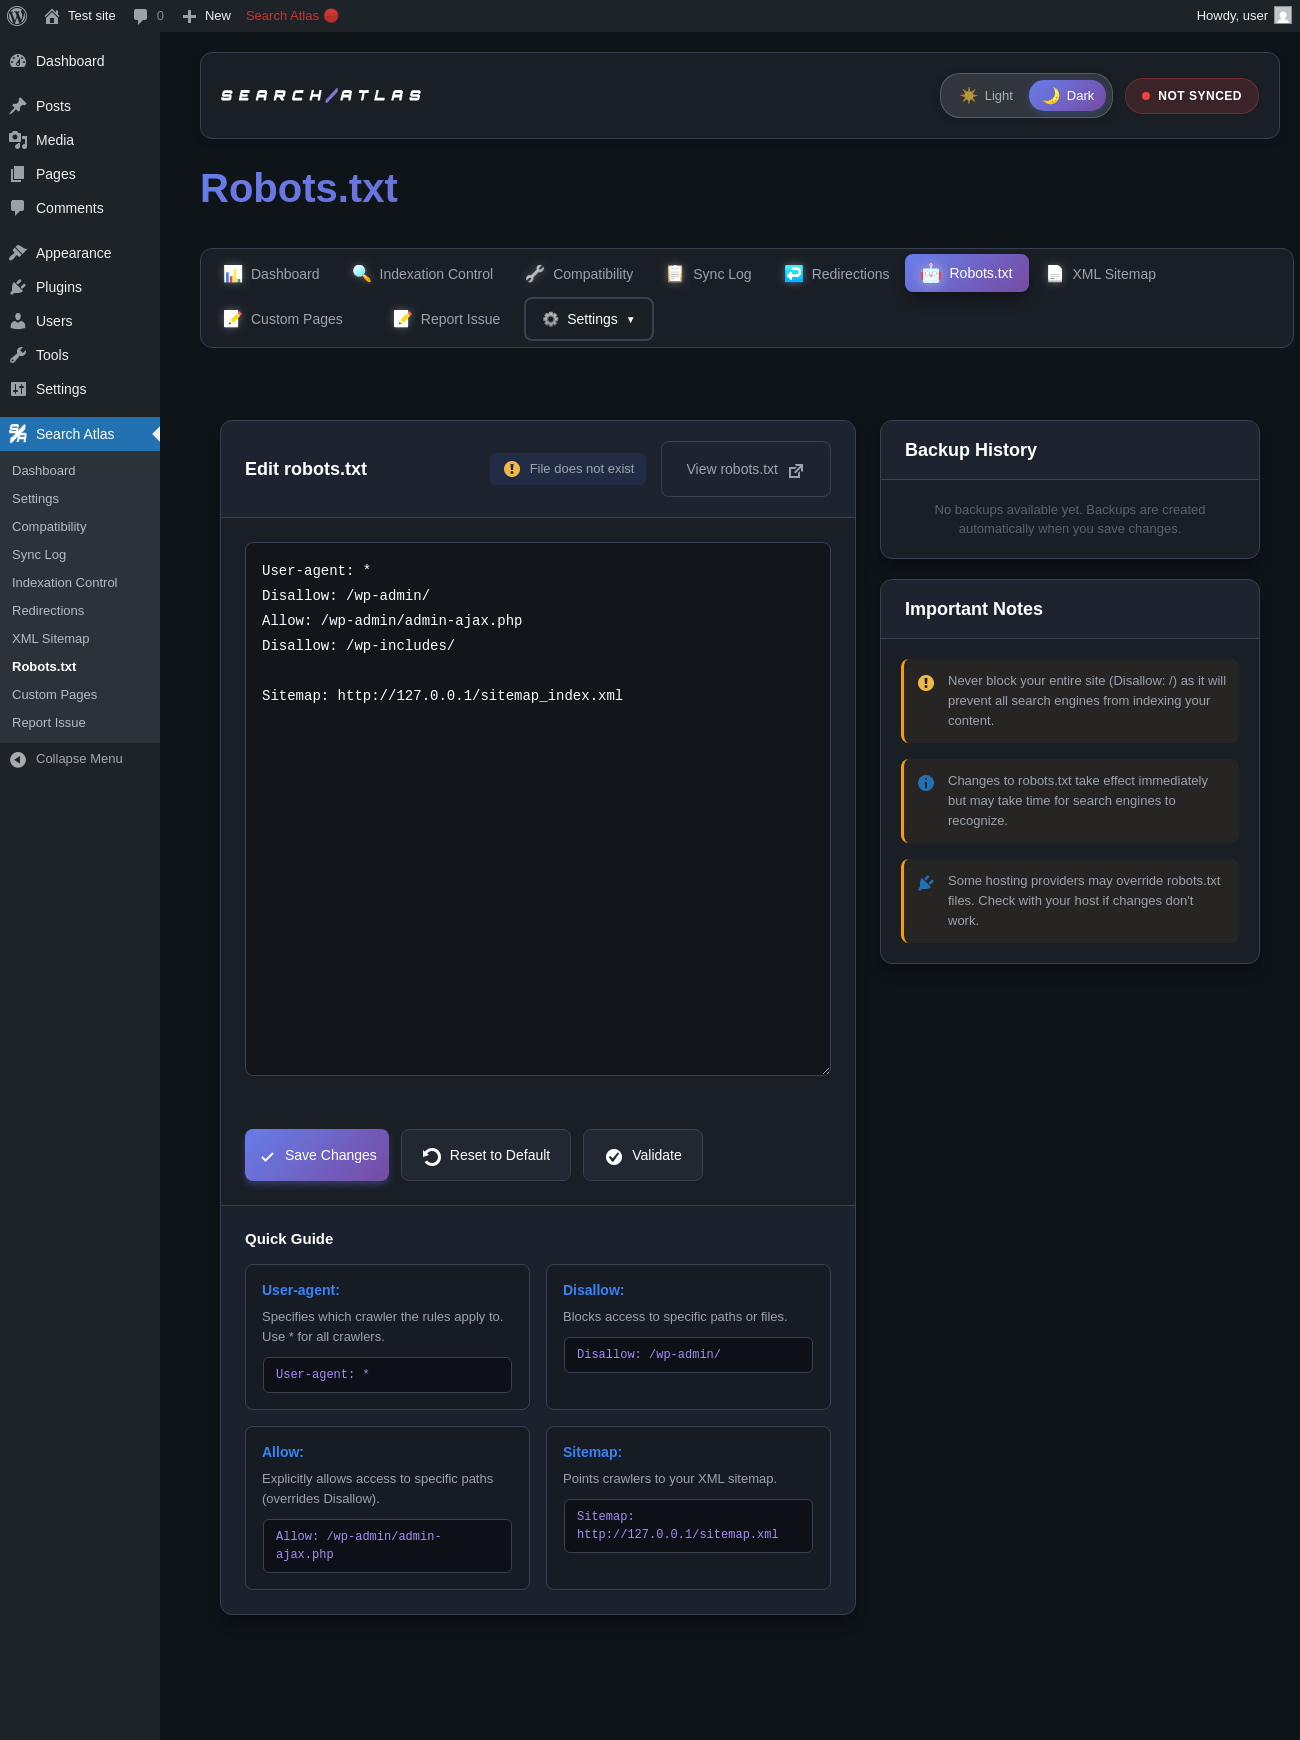1300x1740 pixels.
Task: Click the File does not exist badge
Action: click(568, 469)
